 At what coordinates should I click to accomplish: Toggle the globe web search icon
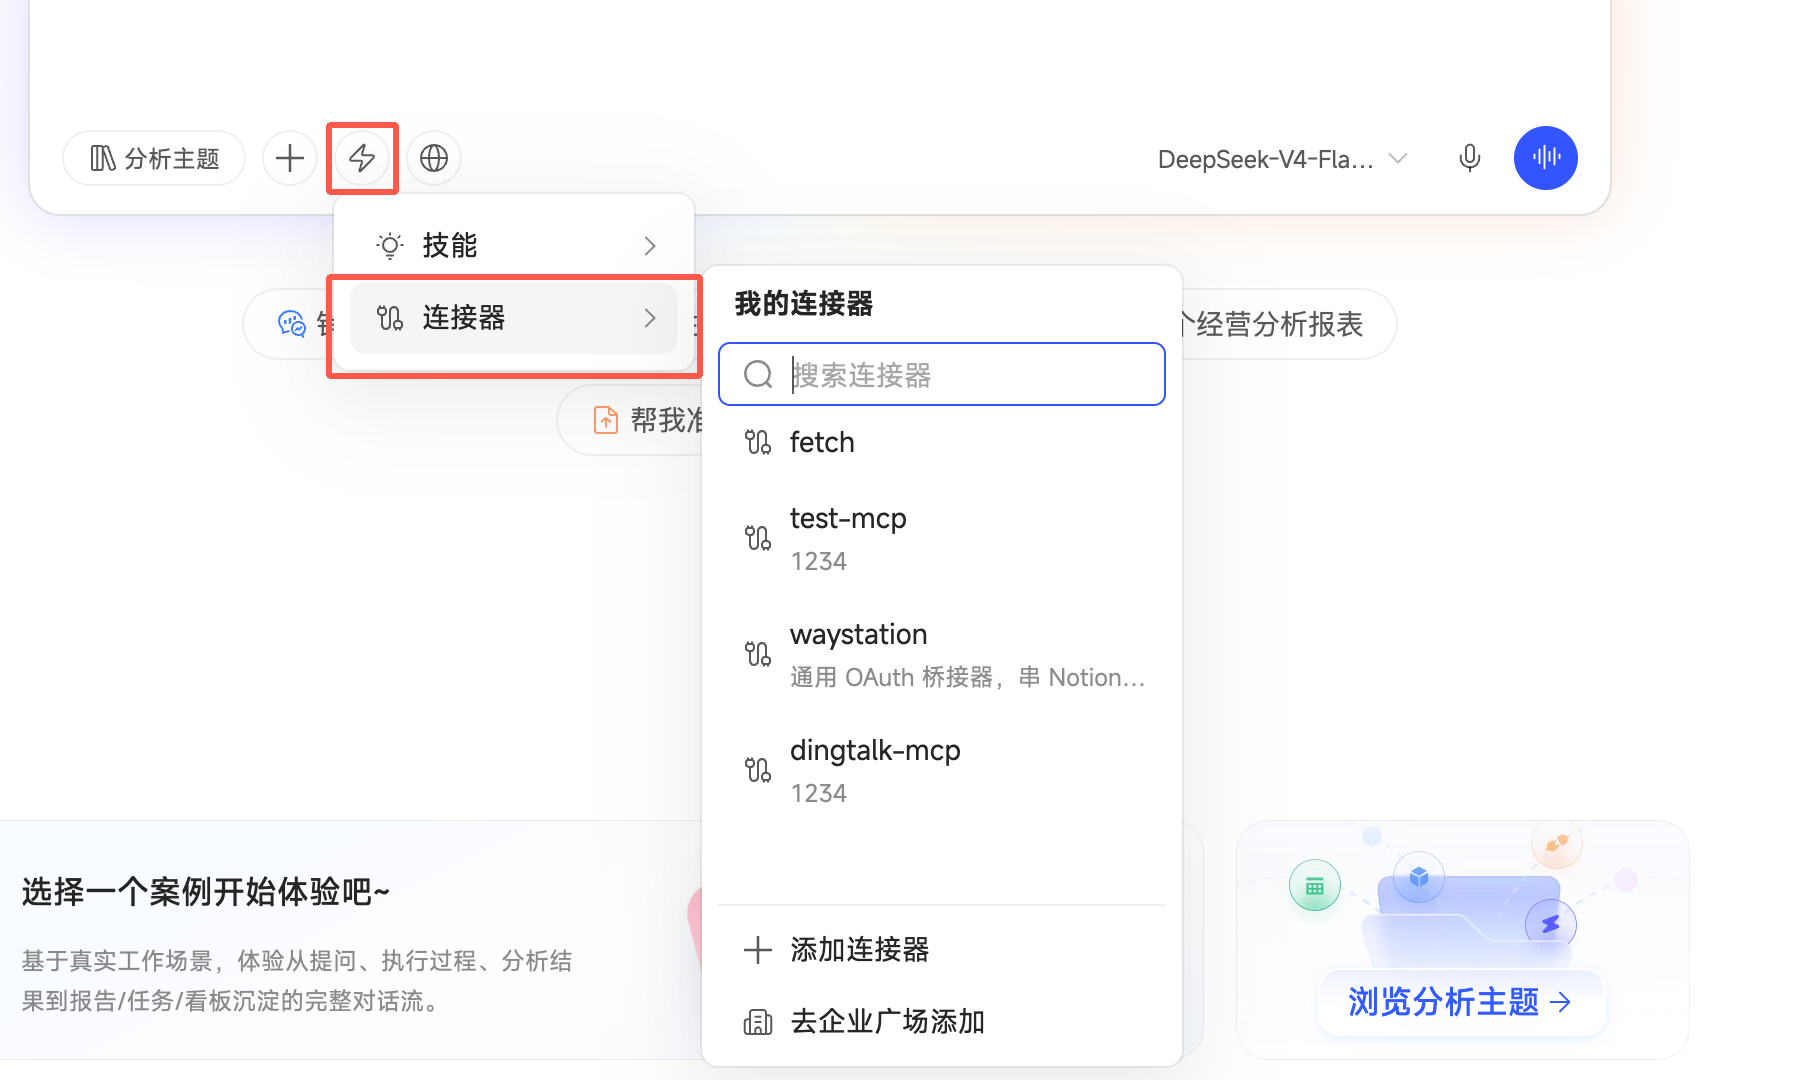434,158
